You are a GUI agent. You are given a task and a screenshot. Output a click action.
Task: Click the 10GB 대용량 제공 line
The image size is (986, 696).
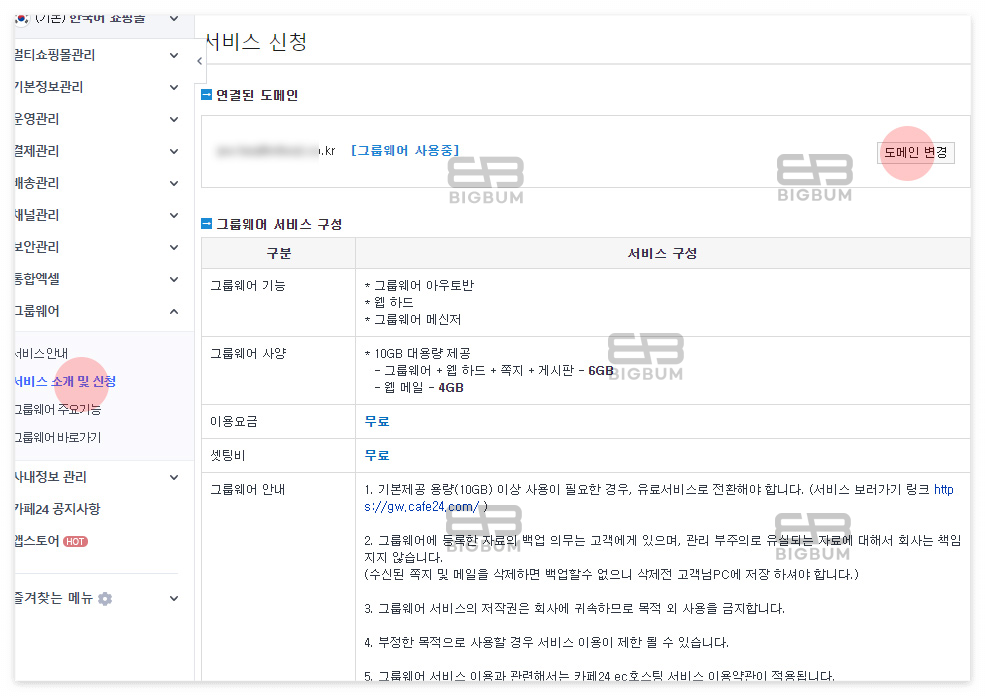418,354
